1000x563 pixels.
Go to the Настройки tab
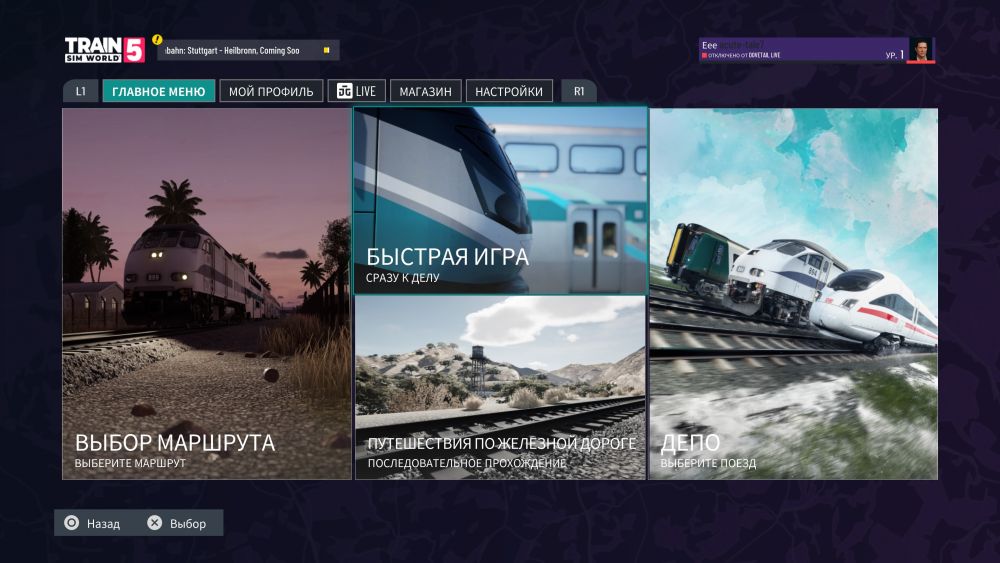[x=509, y=91]
